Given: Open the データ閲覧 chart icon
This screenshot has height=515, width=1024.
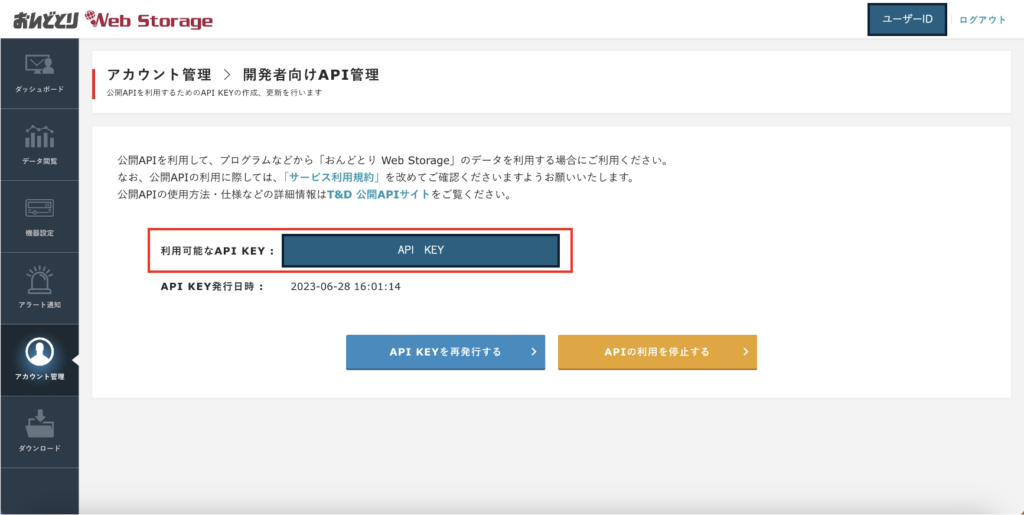Looking at the screenshot, I should click(x=39, y=137).
